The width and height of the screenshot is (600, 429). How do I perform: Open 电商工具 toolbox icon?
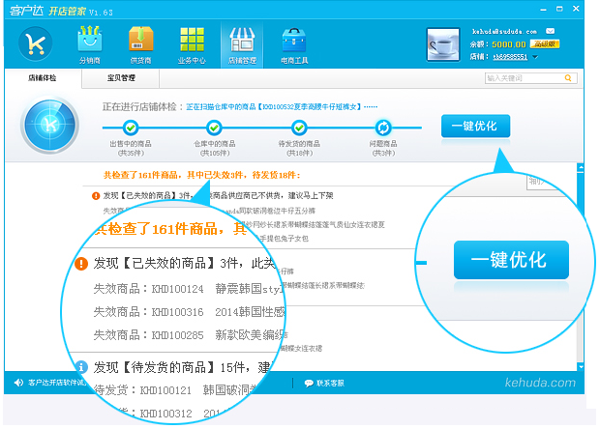coord(294,42)
